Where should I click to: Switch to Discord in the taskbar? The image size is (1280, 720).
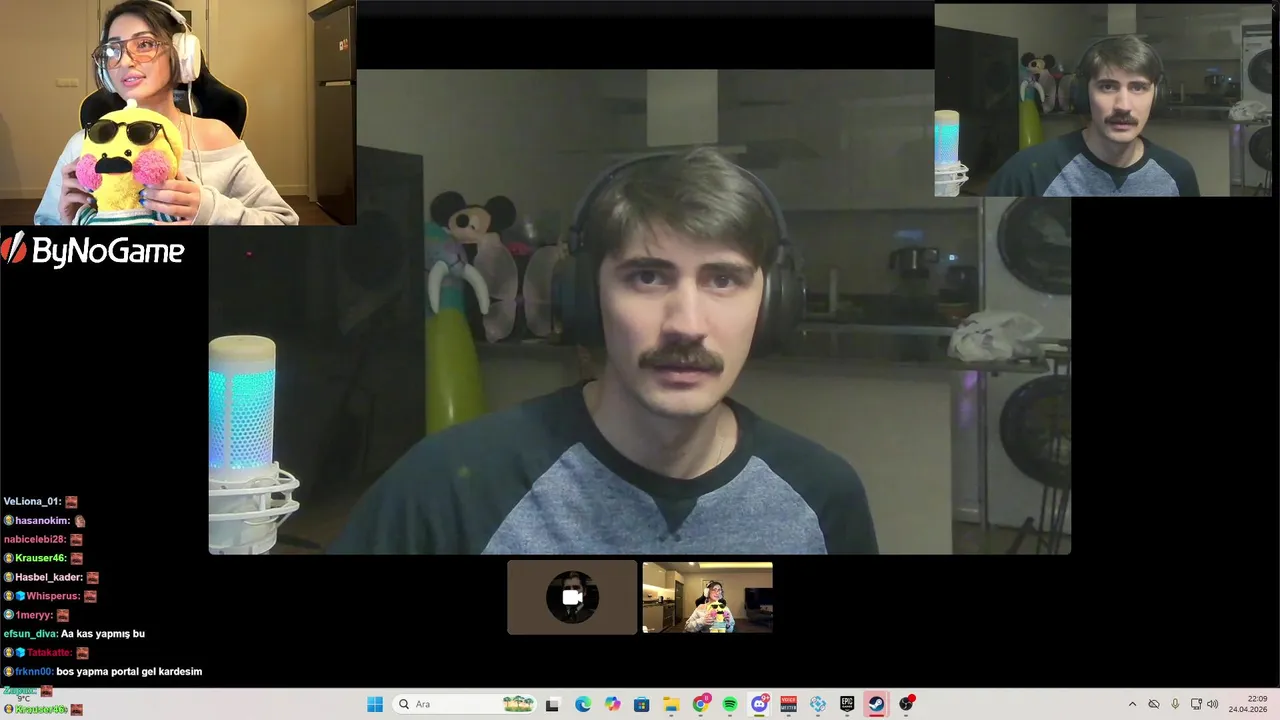pos(759,704)
